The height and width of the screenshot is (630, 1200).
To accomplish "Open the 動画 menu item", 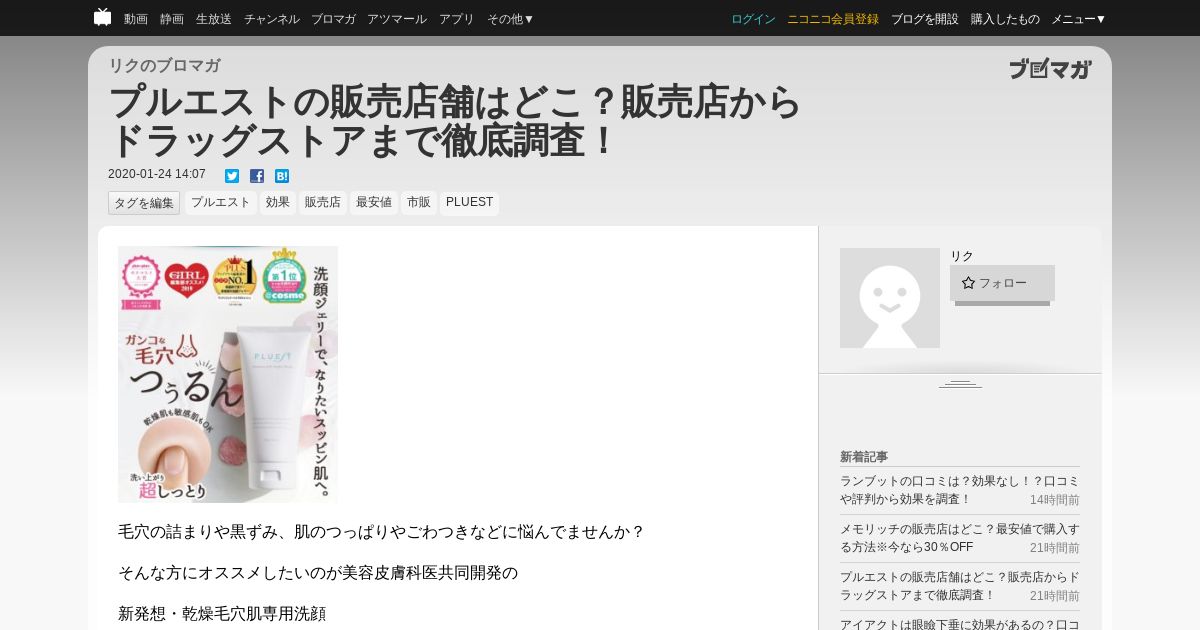I will (x=136, y=19).
